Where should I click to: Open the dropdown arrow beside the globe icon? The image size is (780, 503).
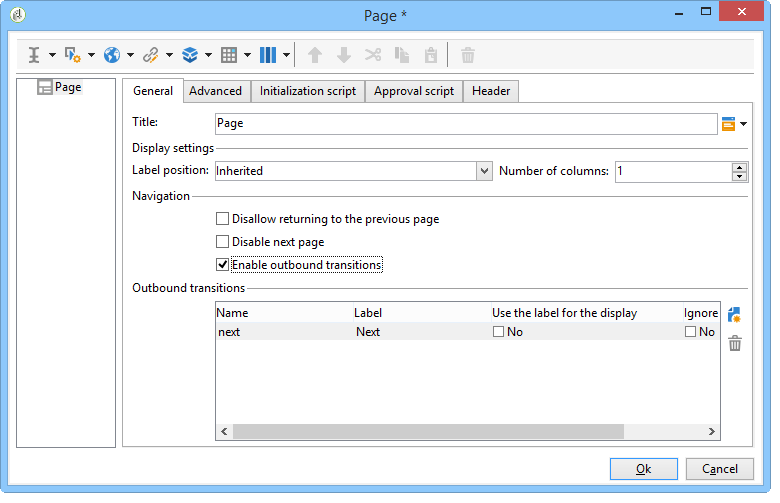130,55
